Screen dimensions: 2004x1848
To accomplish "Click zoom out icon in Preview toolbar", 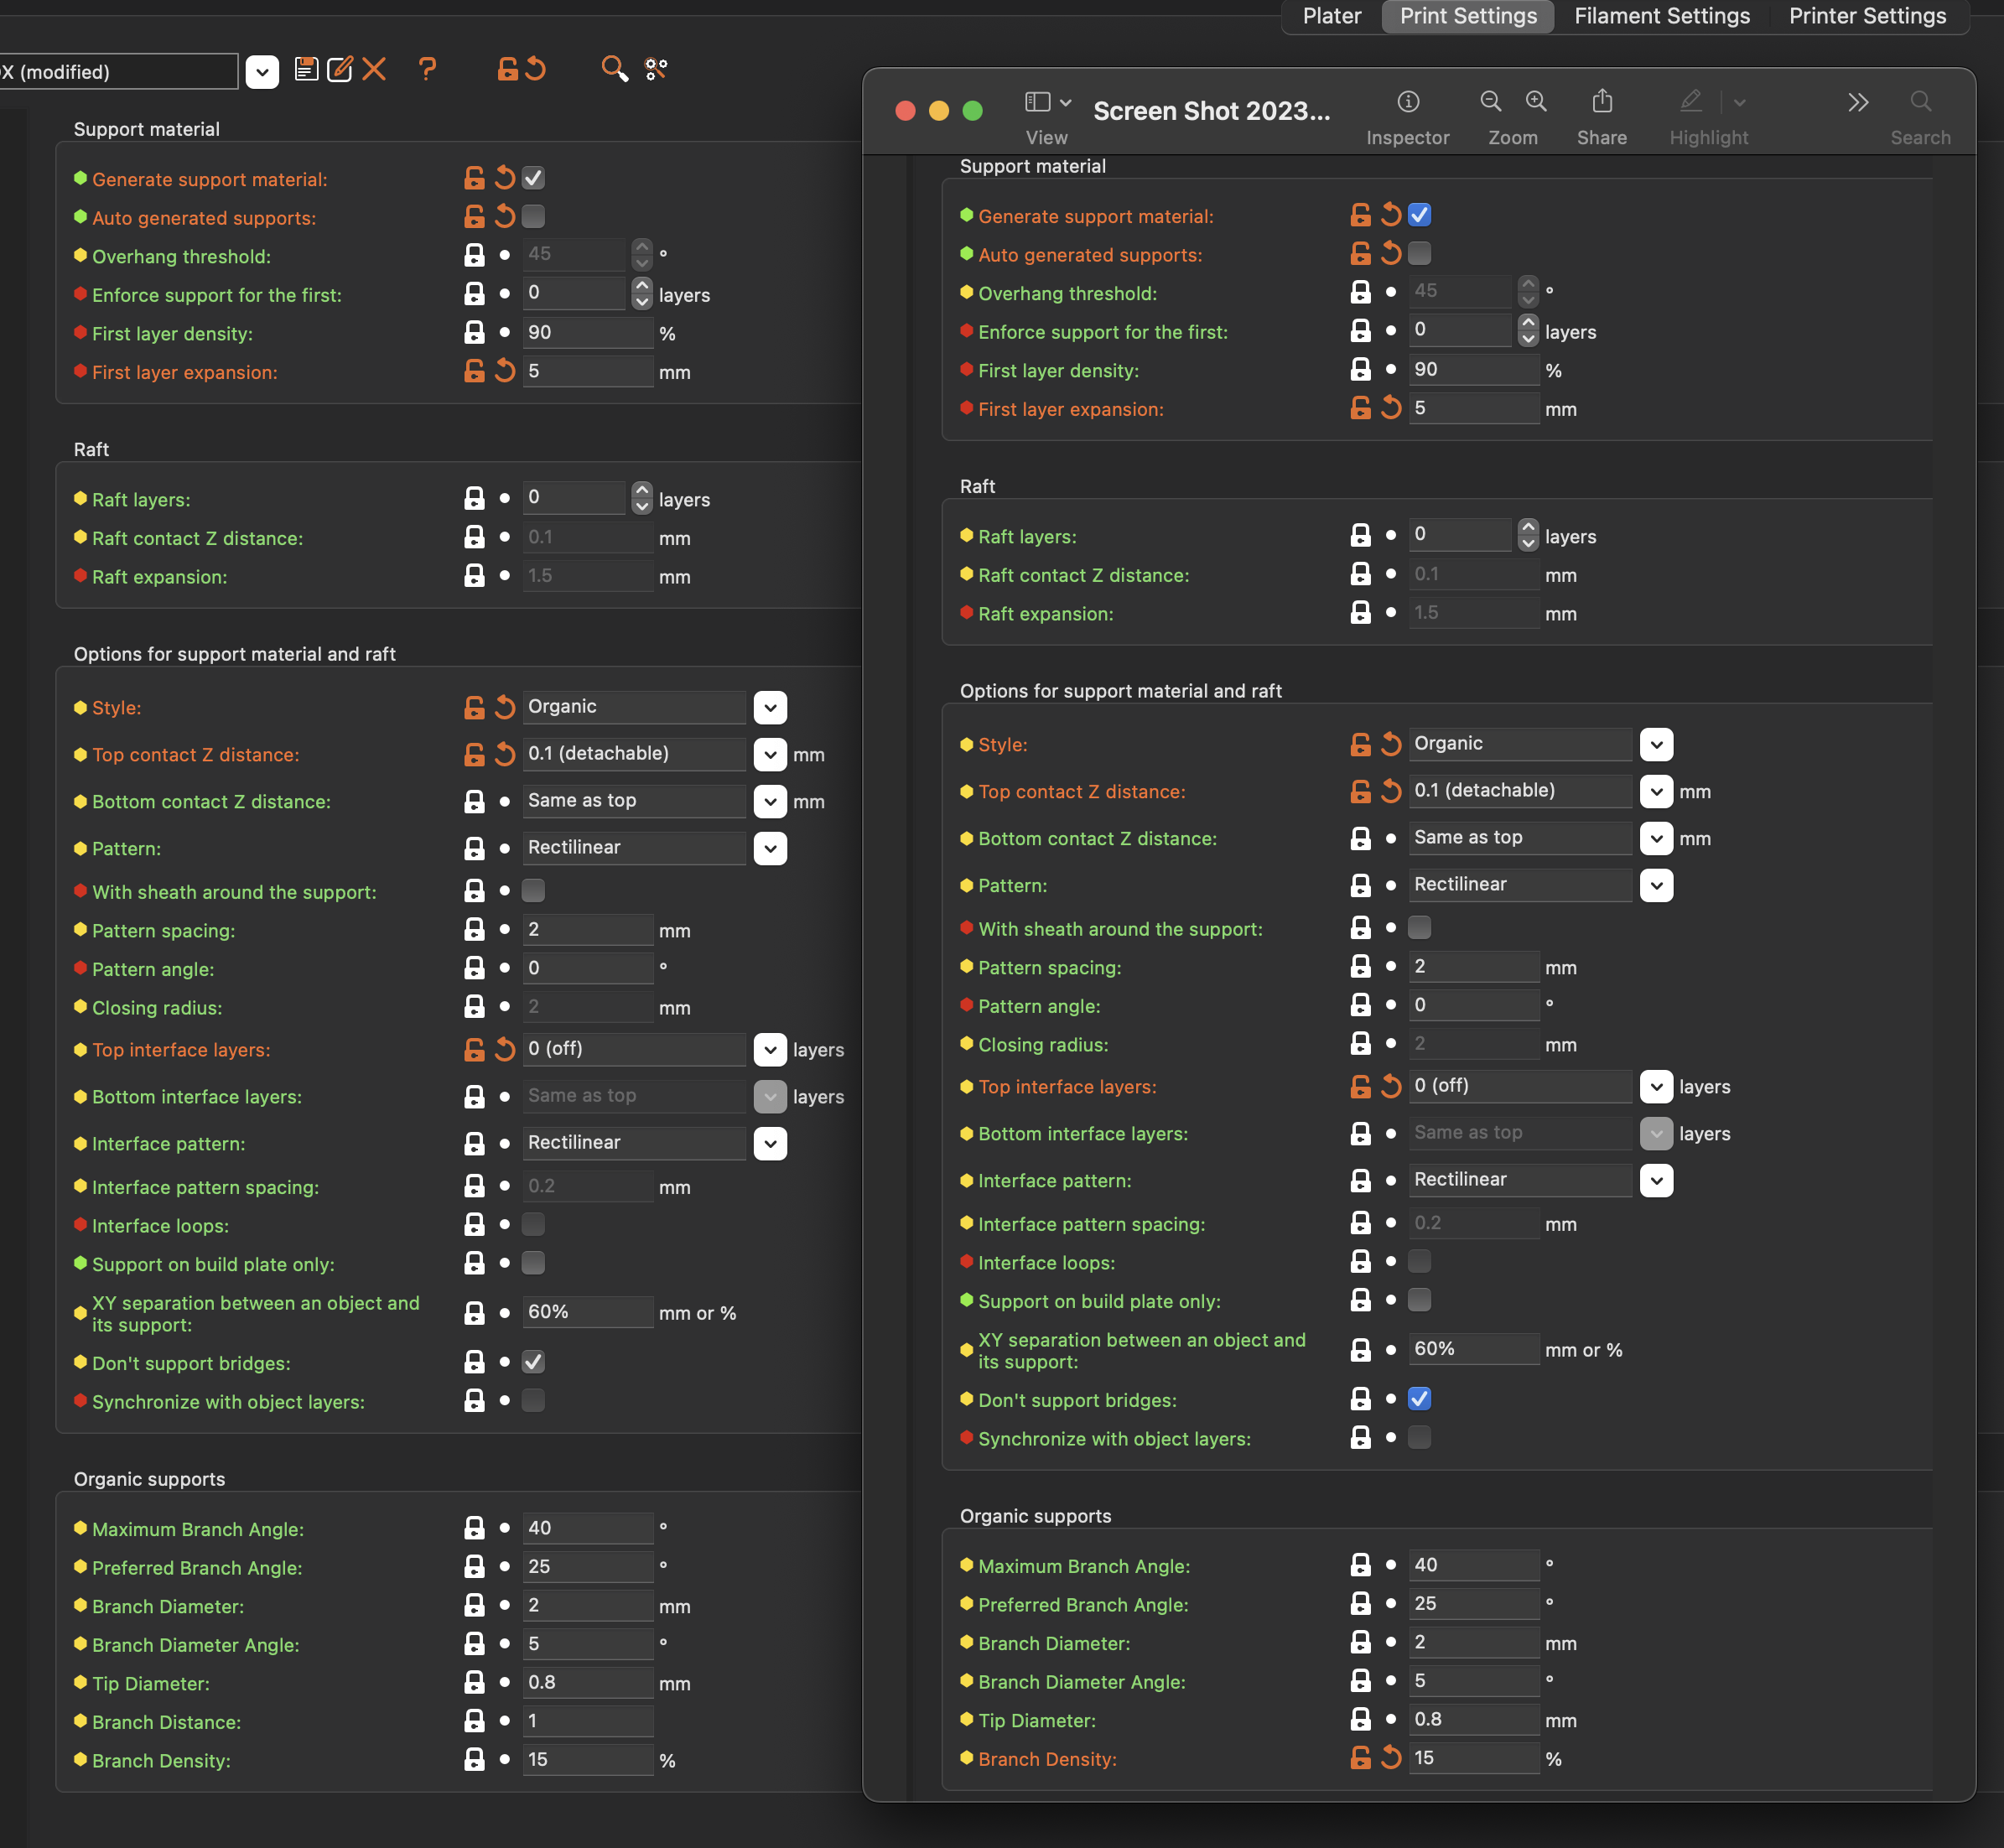I will [1490, 102].
